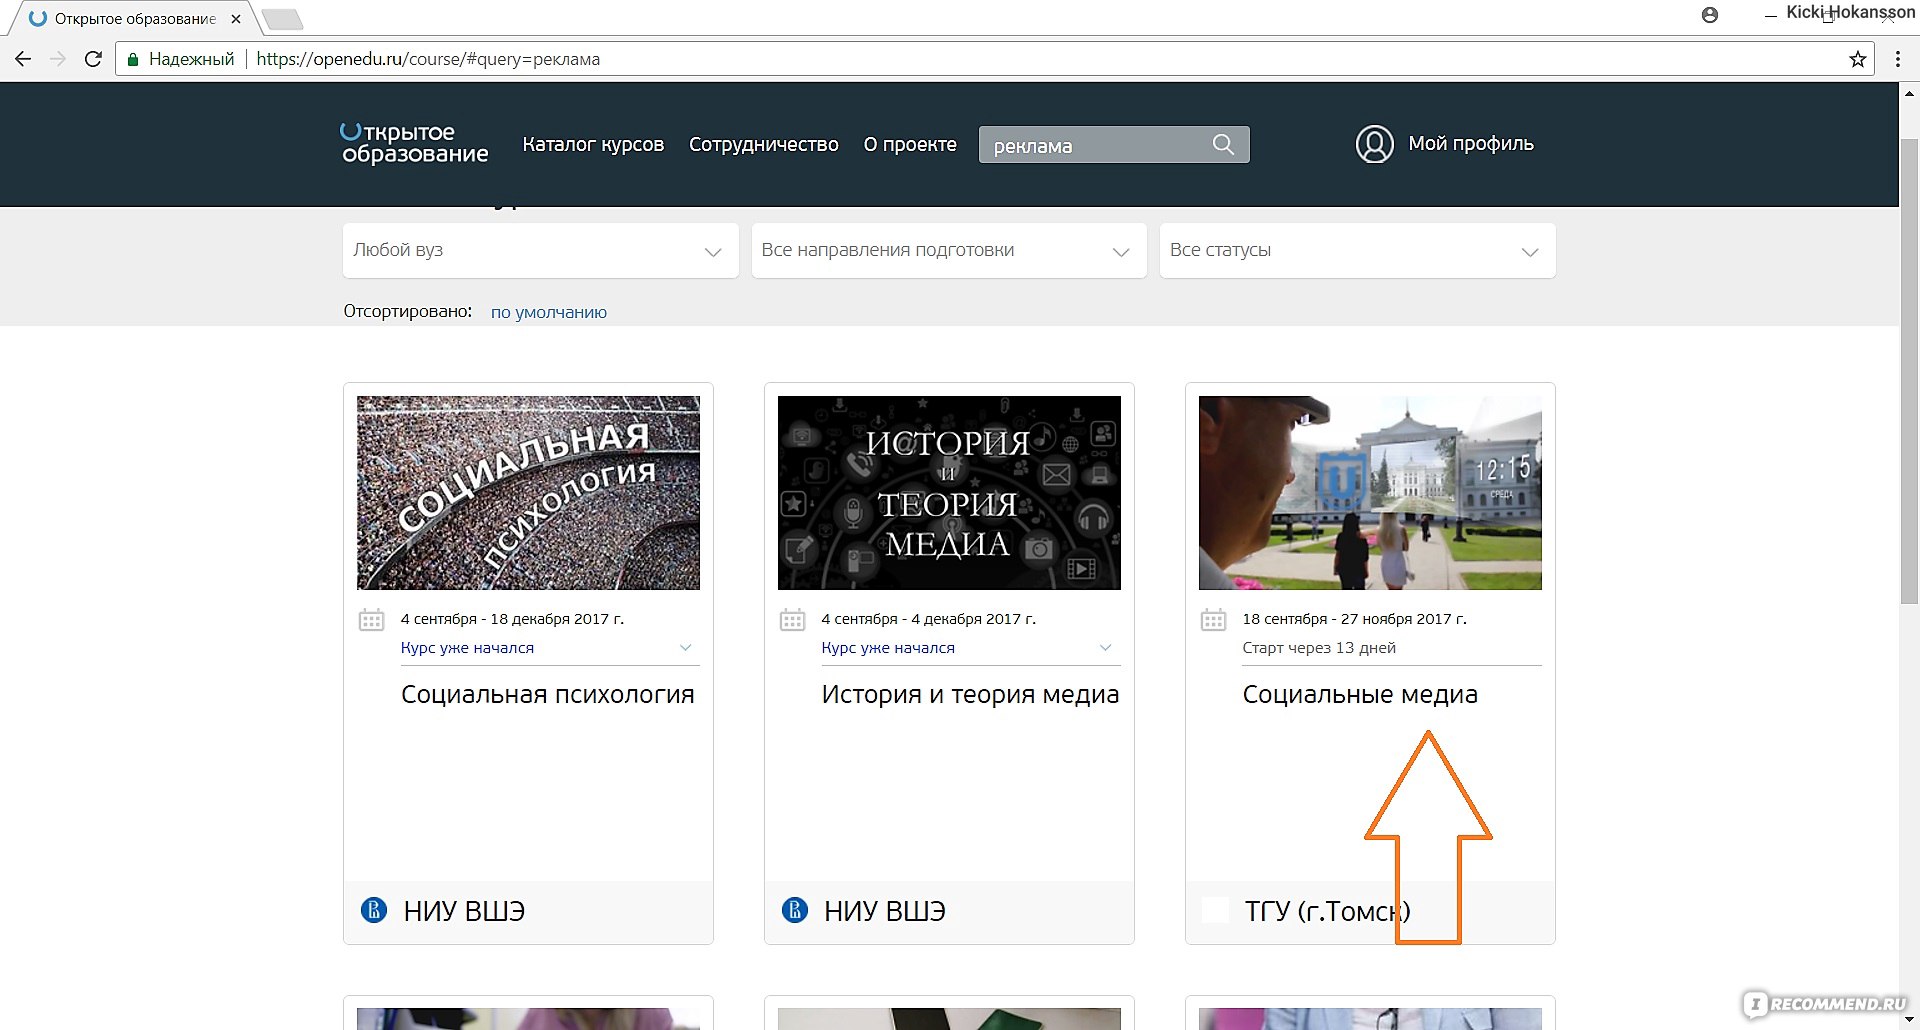Click the browser address bar URL
The width and height of the screenshot is (1920, 1030).
[428, 59]
